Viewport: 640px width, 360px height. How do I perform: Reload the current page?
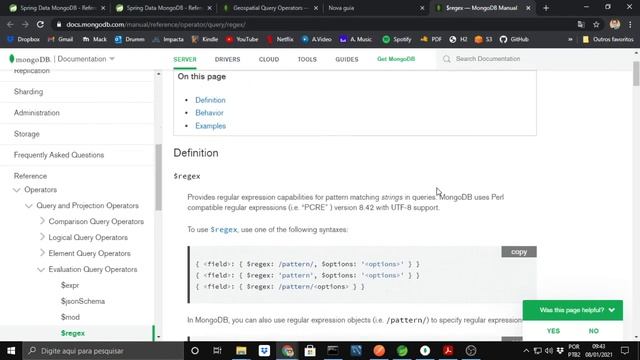[x=40, y=24]
